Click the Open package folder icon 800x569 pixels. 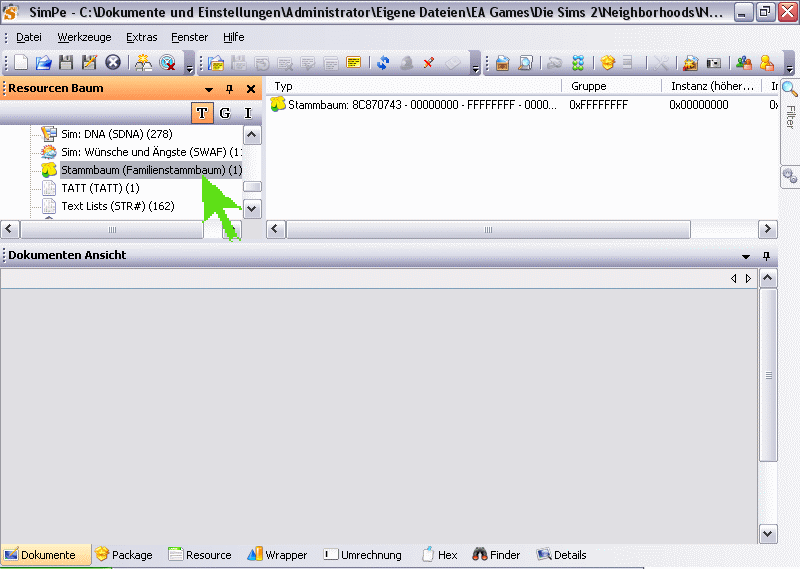(43, 62)
